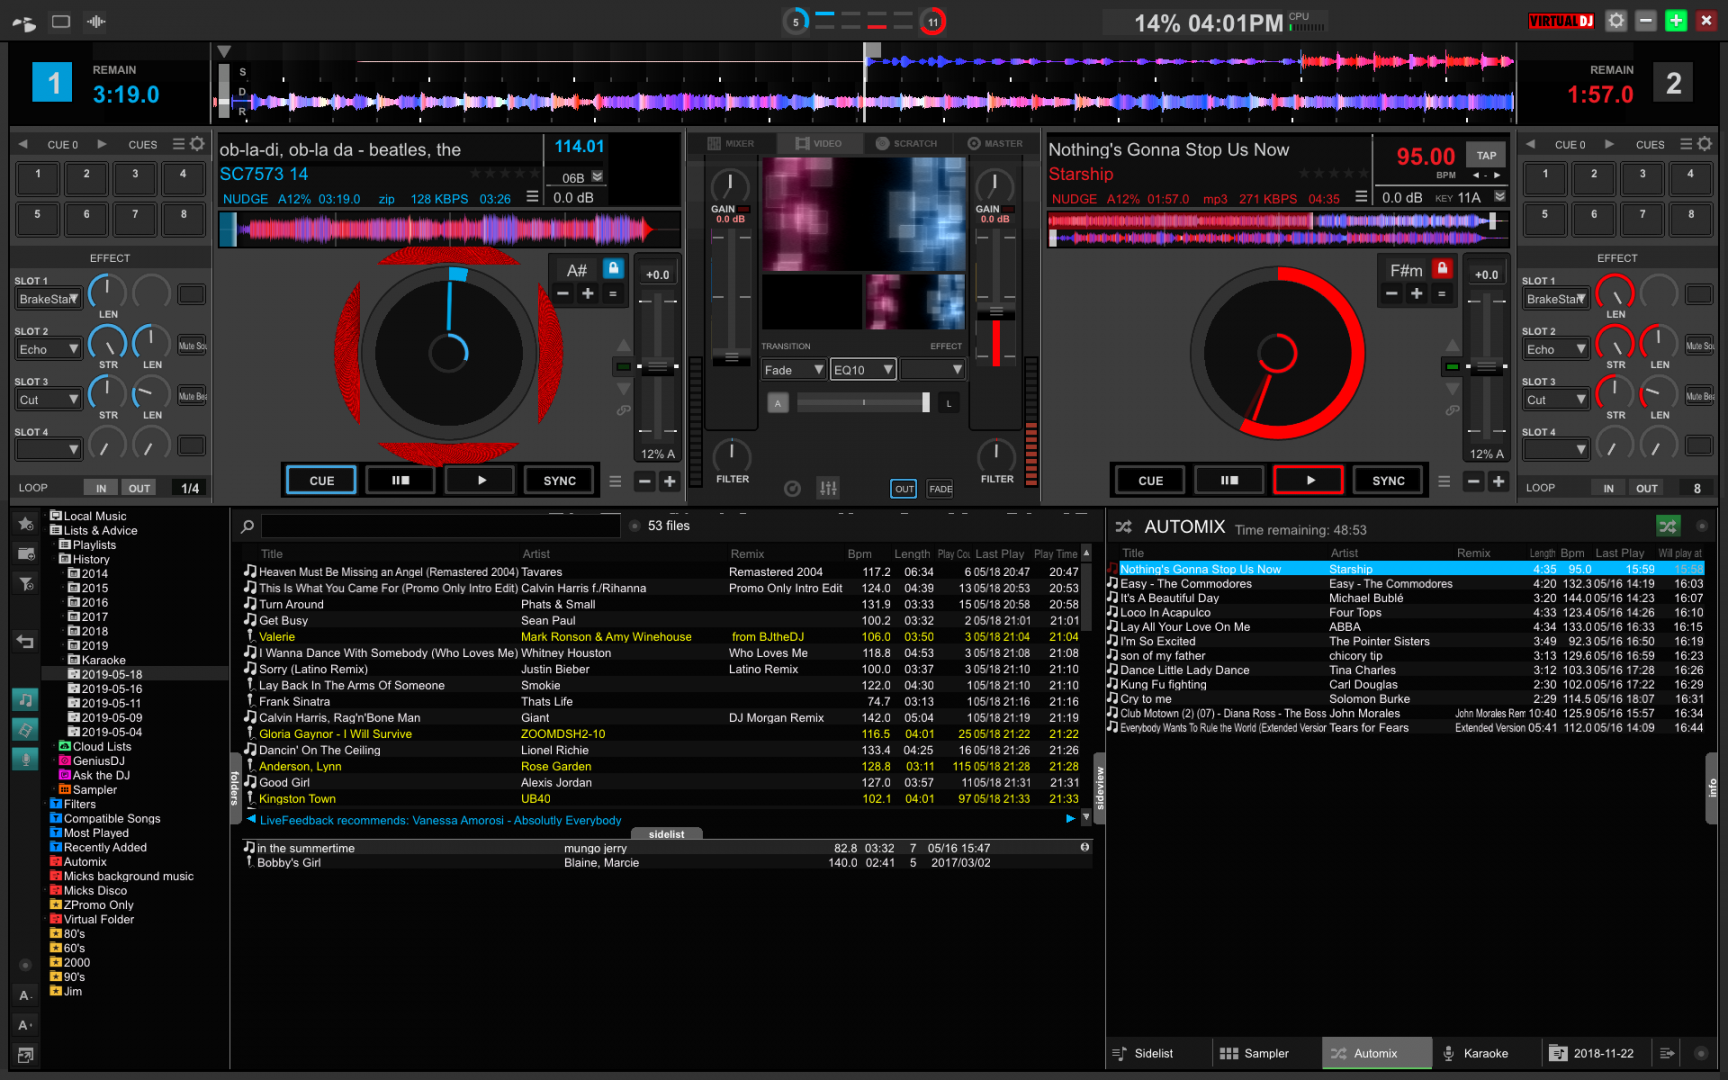Toggle the Automix shuffle icon
The image size is (1728, 1080).
tap(1667, 526)
